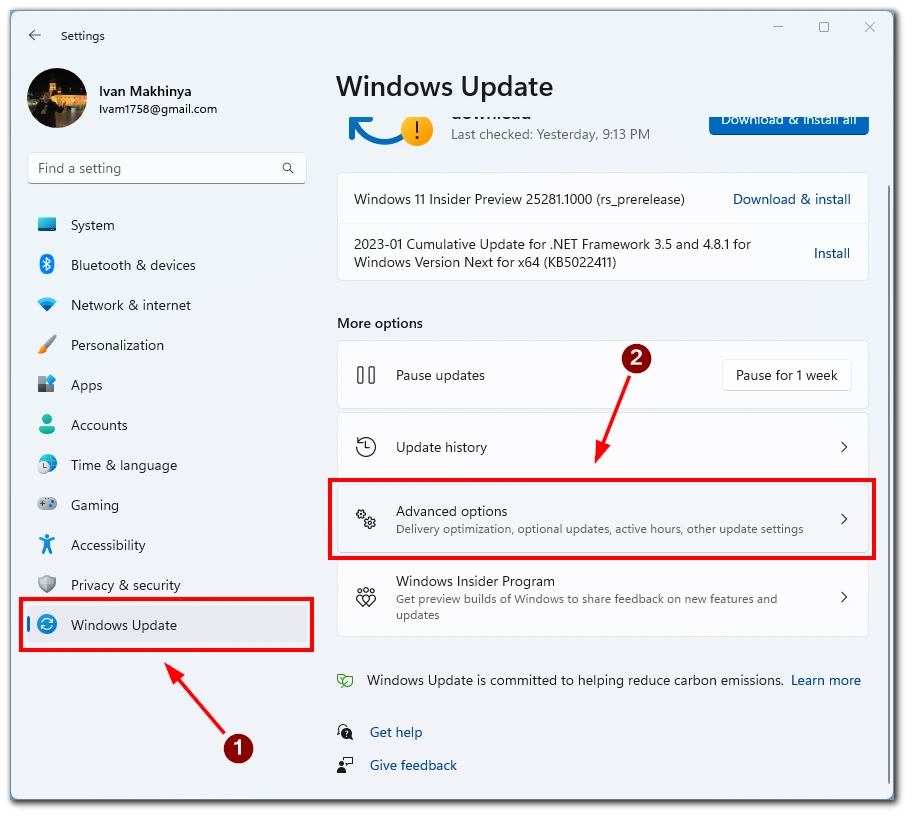The width and height of the screenshot is (912, 818).
Task: Click Download & install all button
Action: point(788,125)
